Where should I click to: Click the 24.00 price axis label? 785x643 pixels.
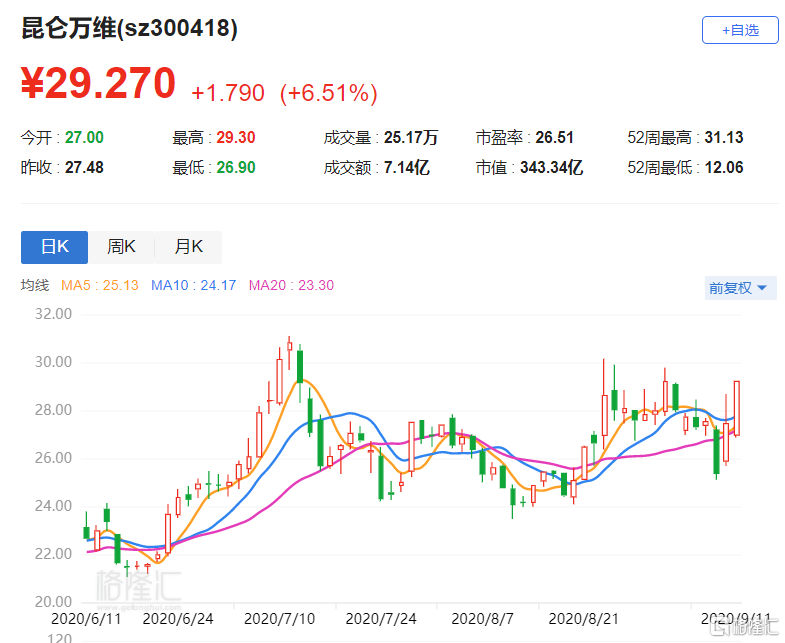coord(53,506)
